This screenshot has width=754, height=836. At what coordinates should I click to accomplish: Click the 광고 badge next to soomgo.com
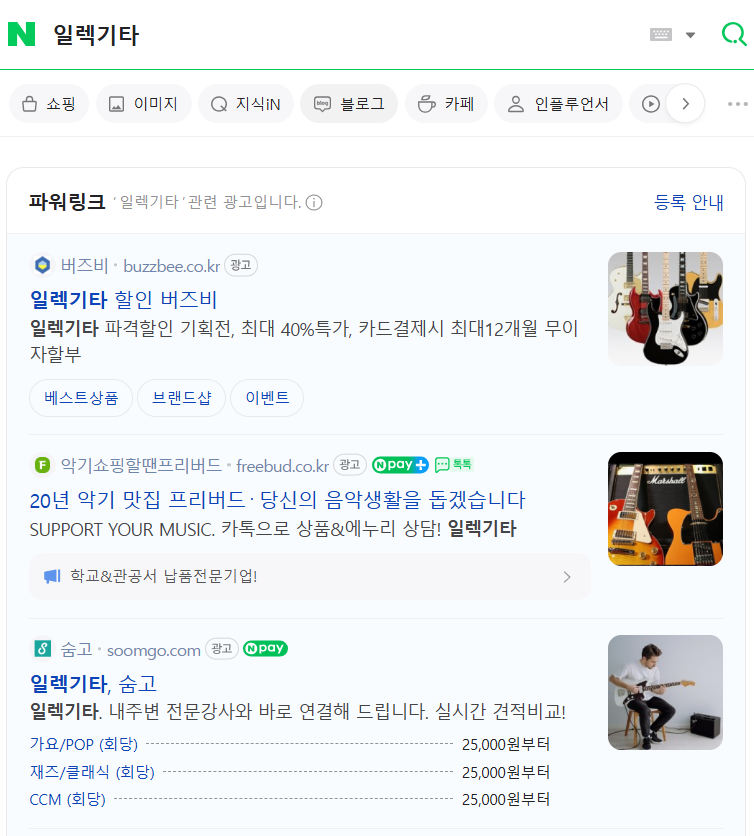pos(222,648)
